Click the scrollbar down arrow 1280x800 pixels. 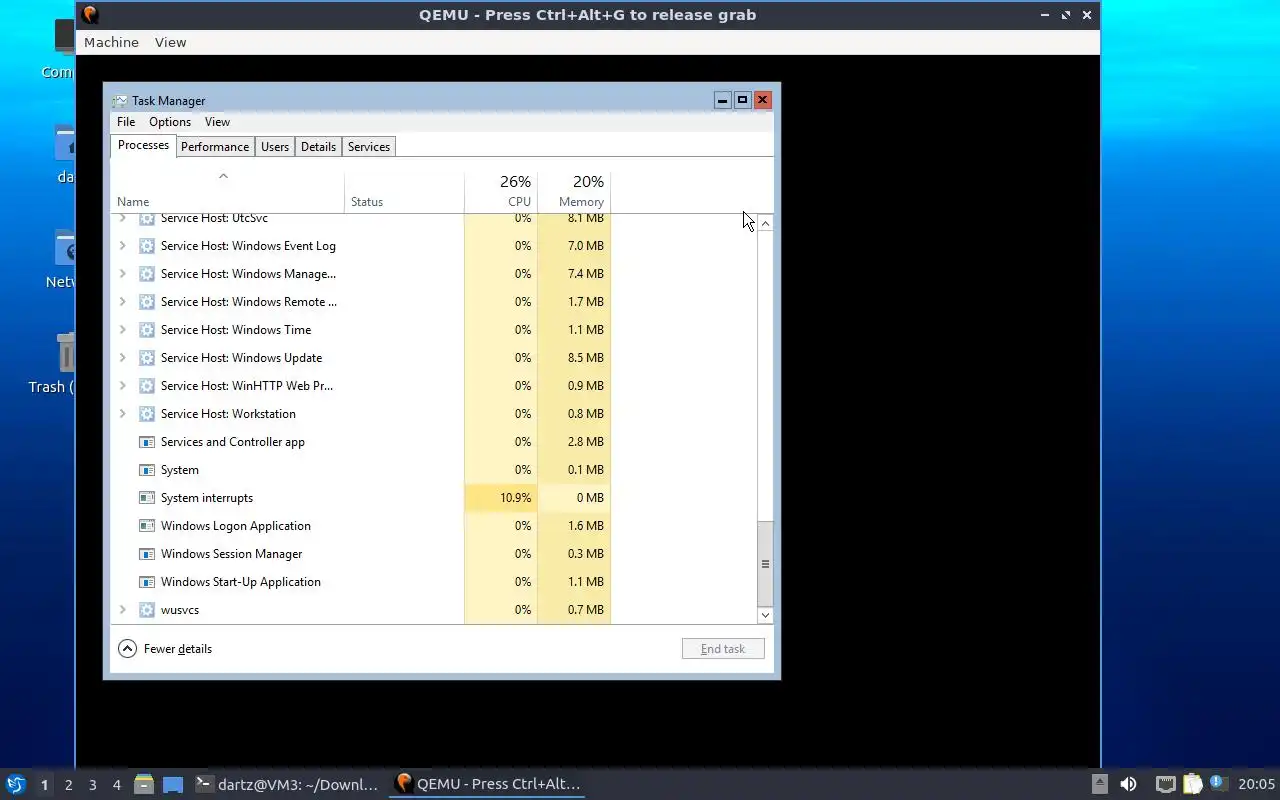[x=765, y=615]
